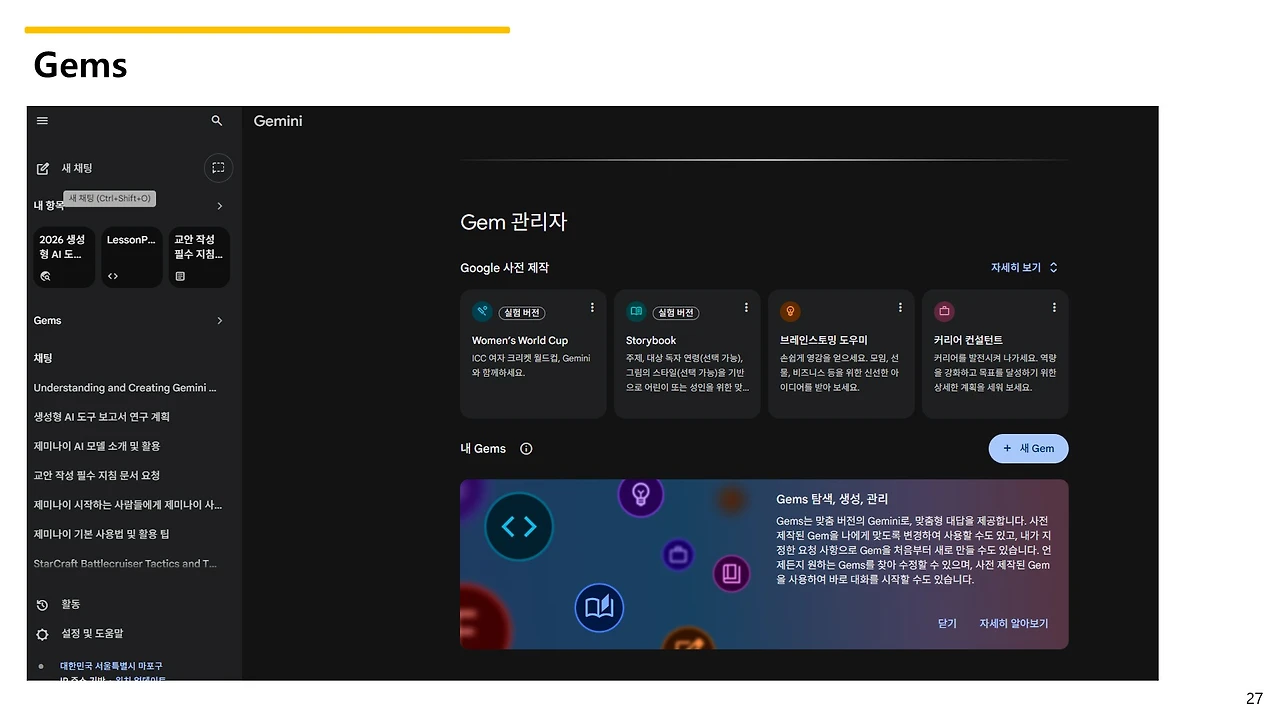Click the 자세히 알아보기 link

(1012, 623)
